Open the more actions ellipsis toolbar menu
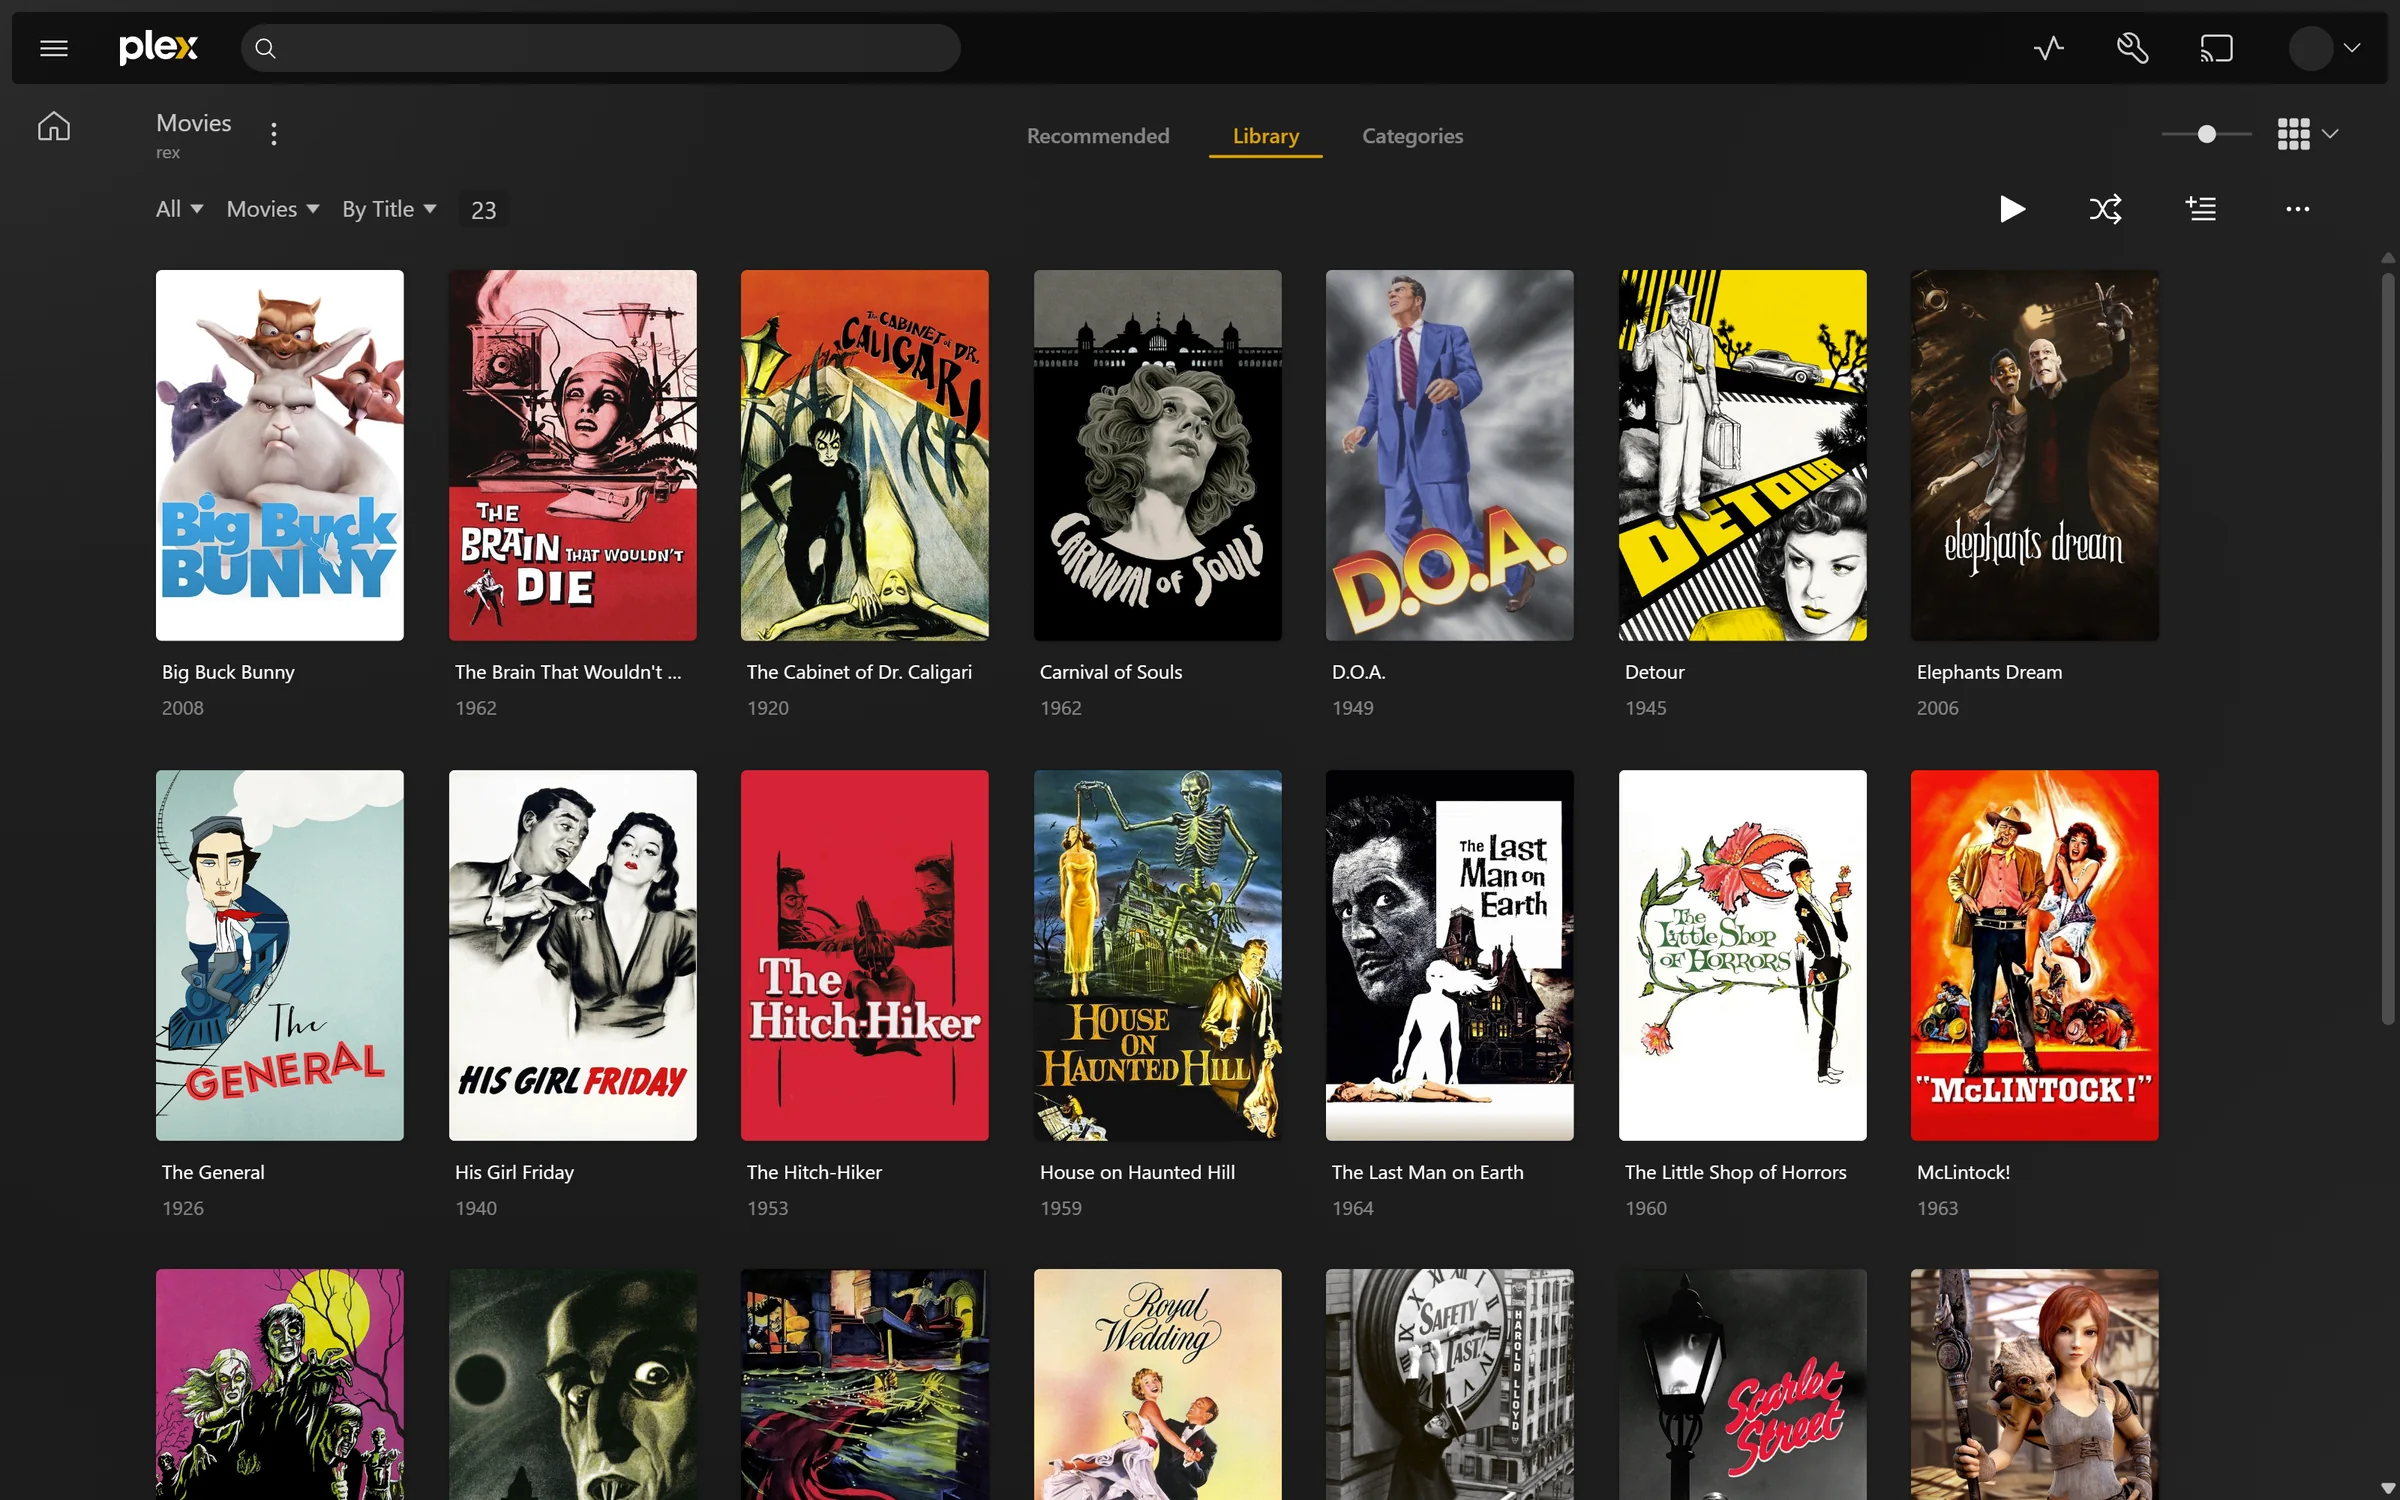 pyautogui.click(x=2297, y=209)
